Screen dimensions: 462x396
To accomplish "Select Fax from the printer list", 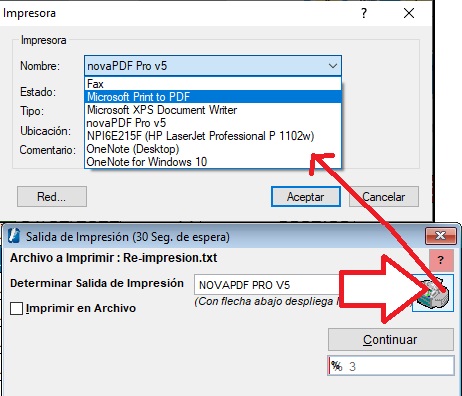I will coord(213,84).
